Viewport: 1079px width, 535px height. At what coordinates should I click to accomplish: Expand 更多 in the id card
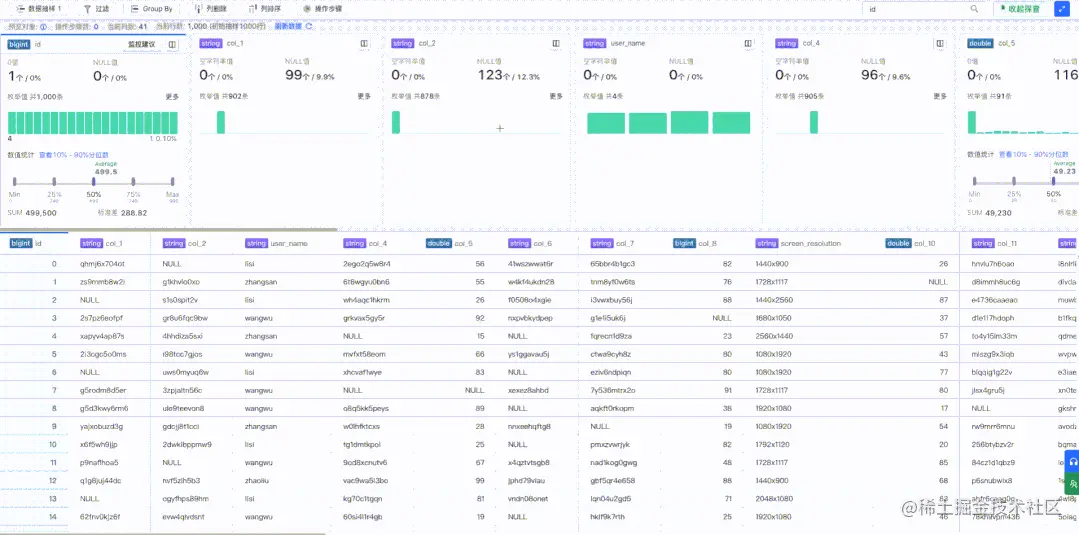click(172, 96)
